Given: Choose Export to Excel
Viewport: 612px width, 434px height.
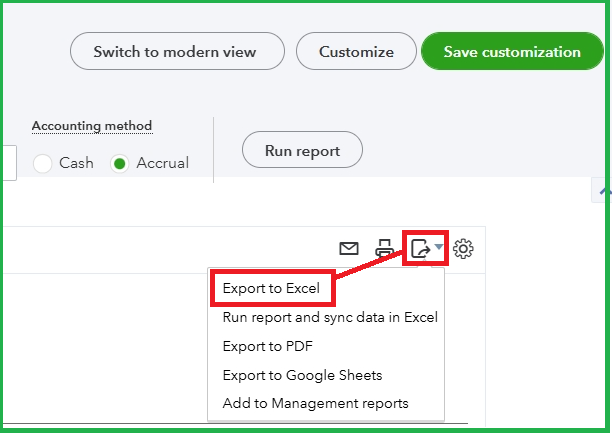Looking at the screenshot, I should [x=271, y=288].
